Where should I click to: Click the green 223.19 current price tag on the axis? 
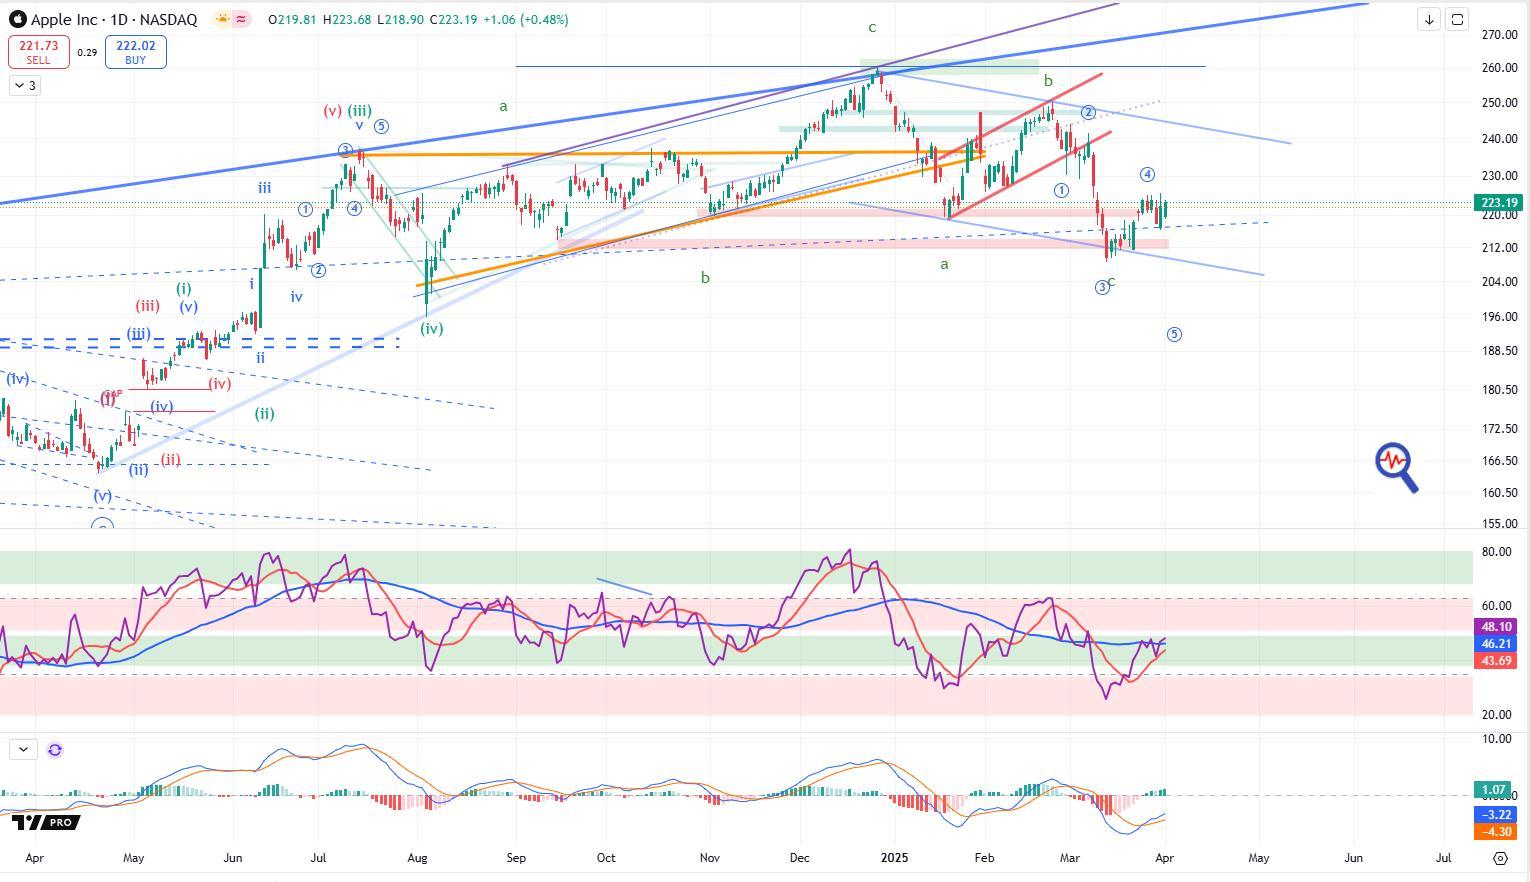tap(1498, 203)
